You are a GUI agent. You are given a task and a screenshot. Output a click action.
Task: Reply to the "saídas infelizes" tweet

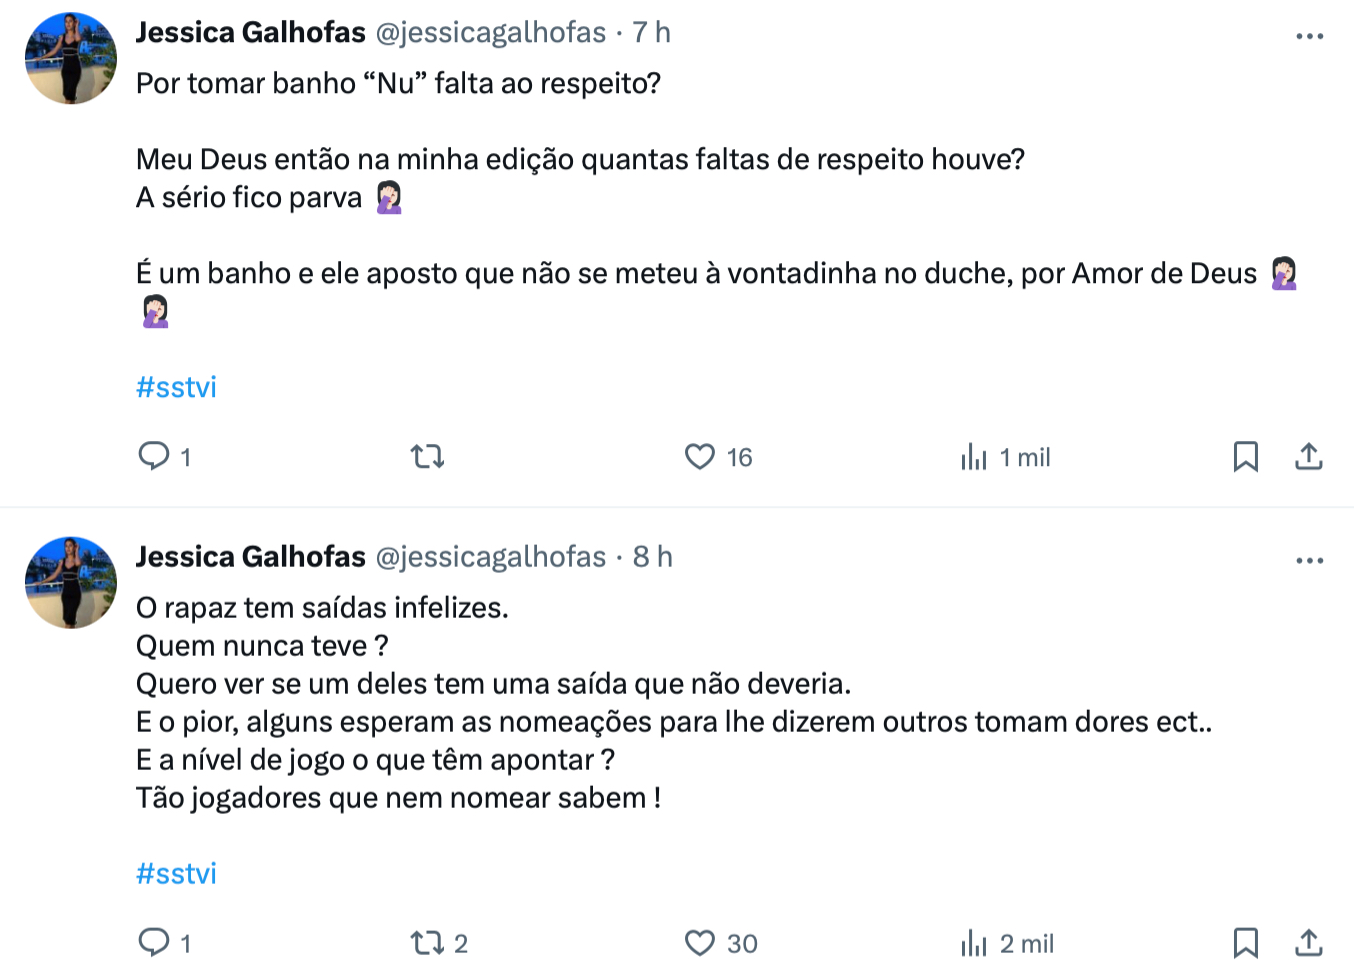pos(154,942)
